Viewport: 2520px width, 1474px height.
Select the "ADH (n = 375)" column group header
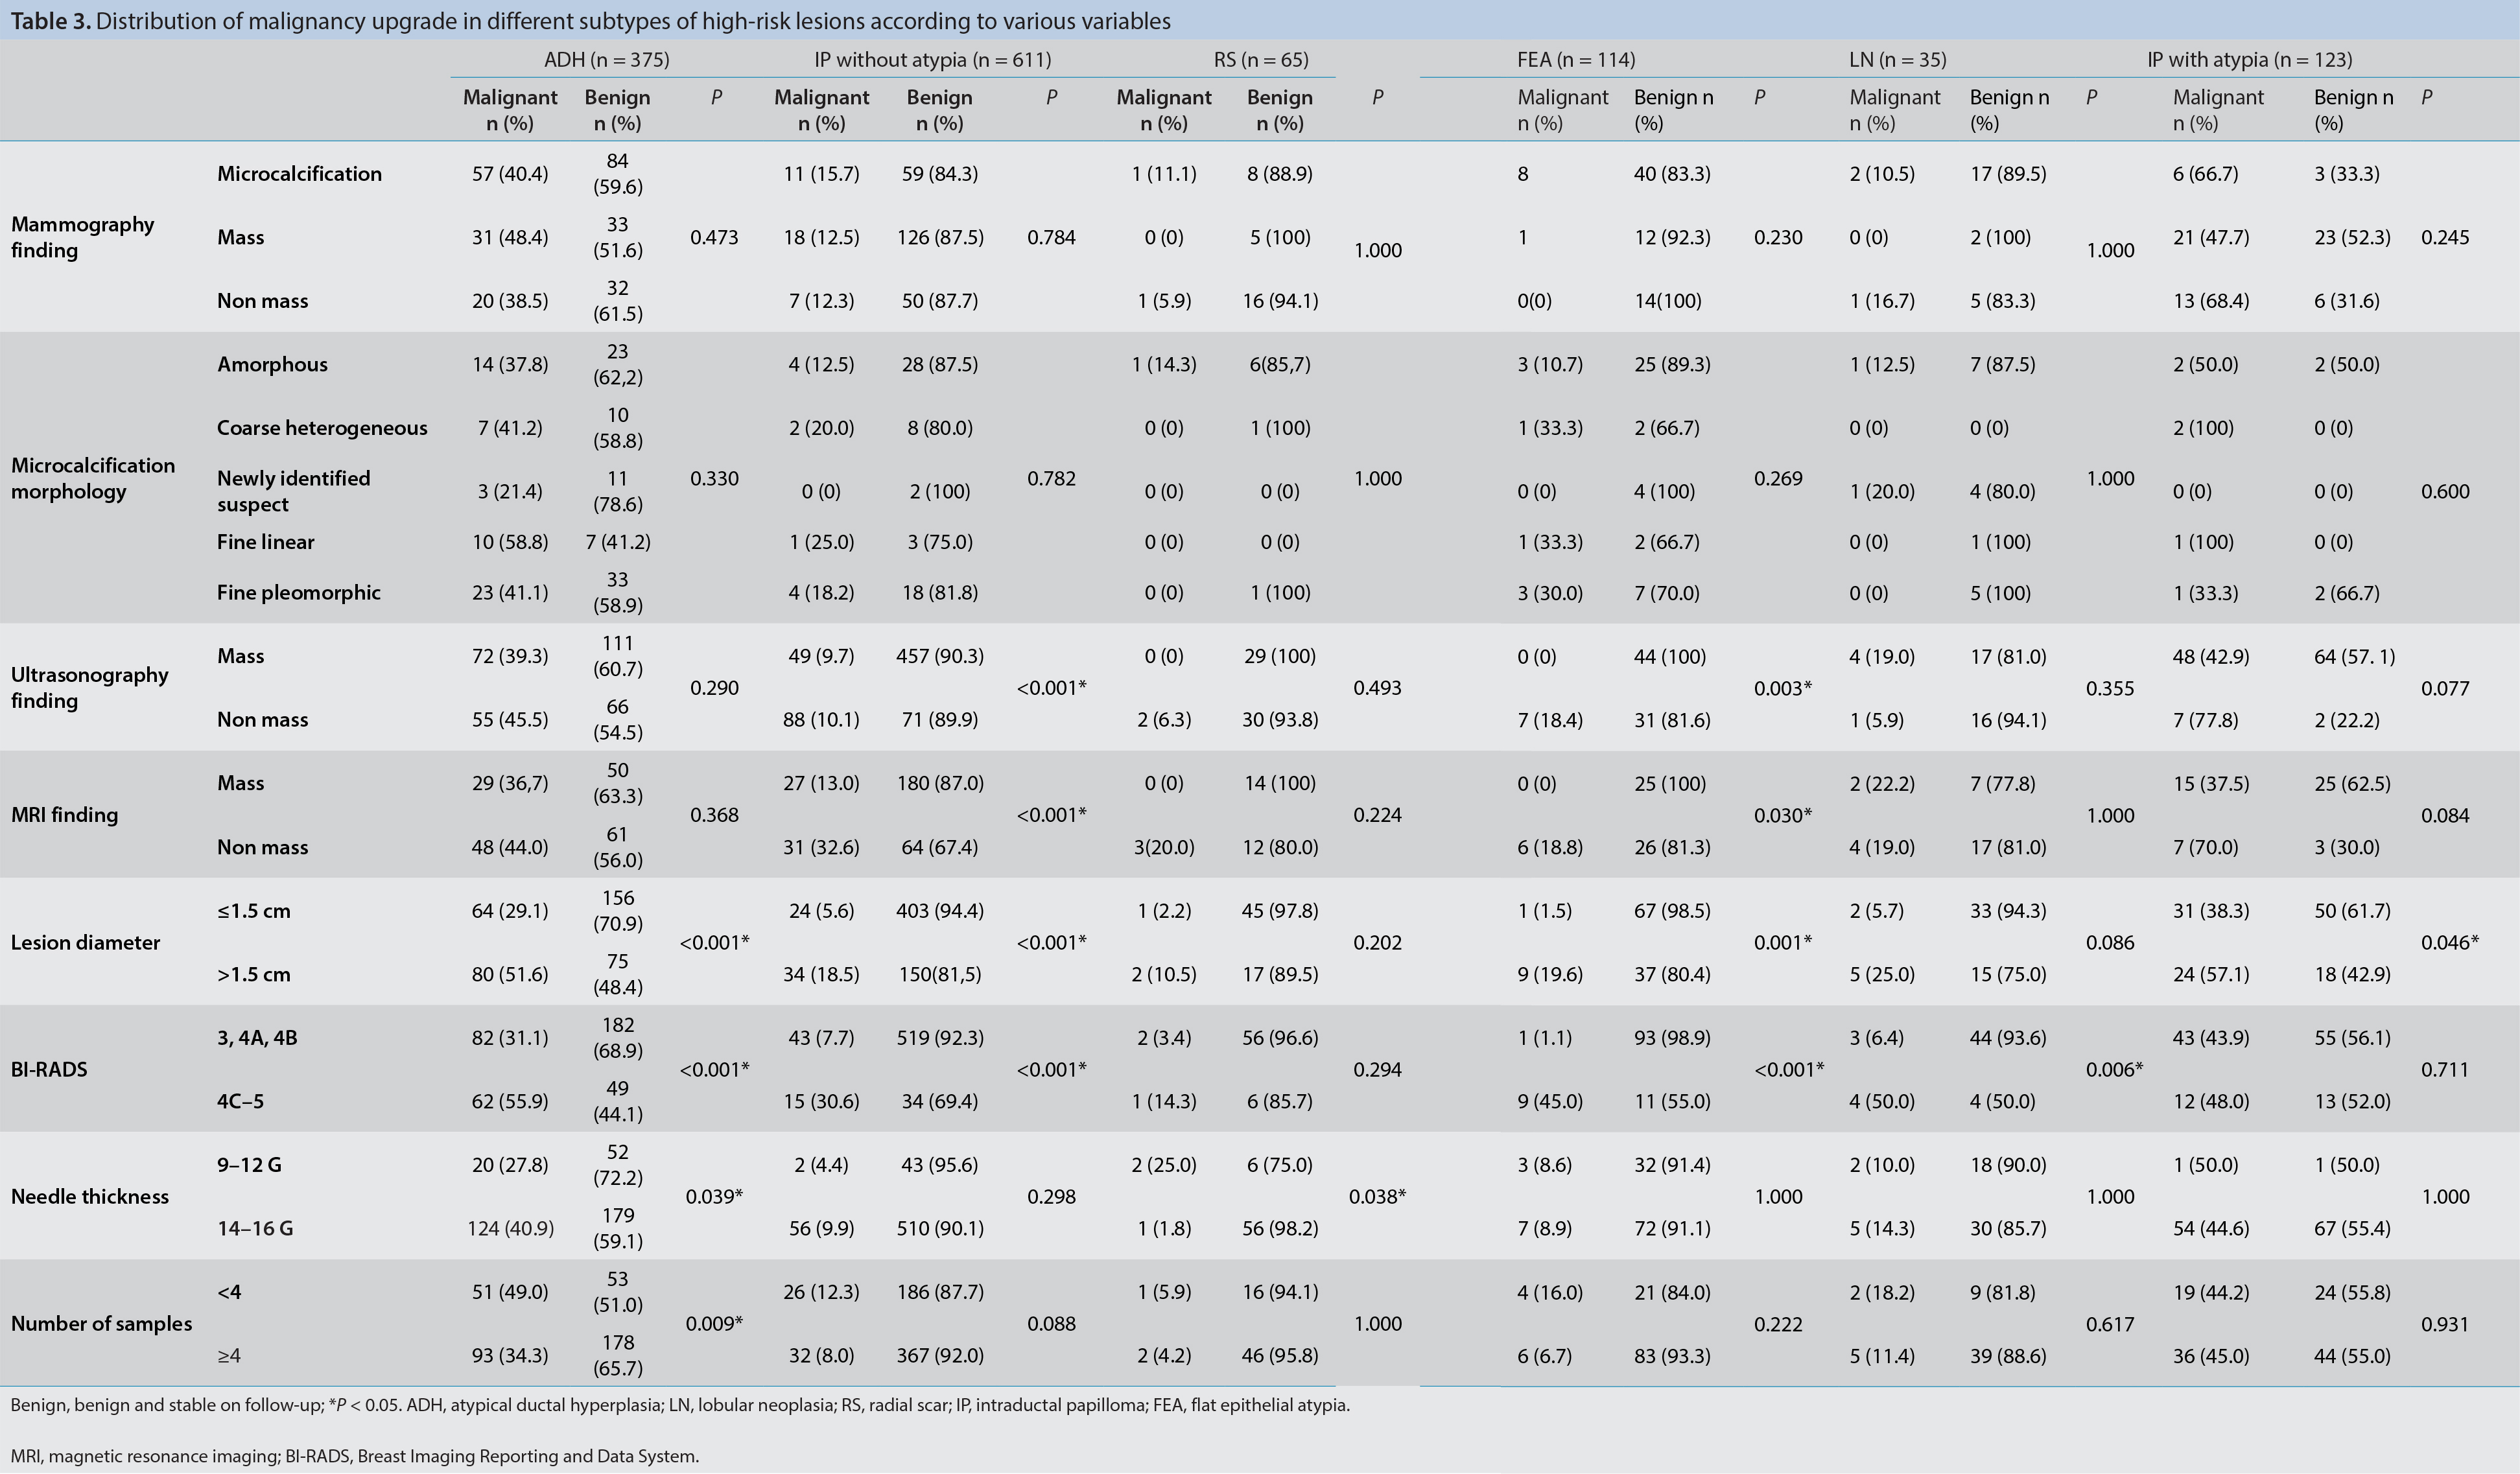point(606,60)
